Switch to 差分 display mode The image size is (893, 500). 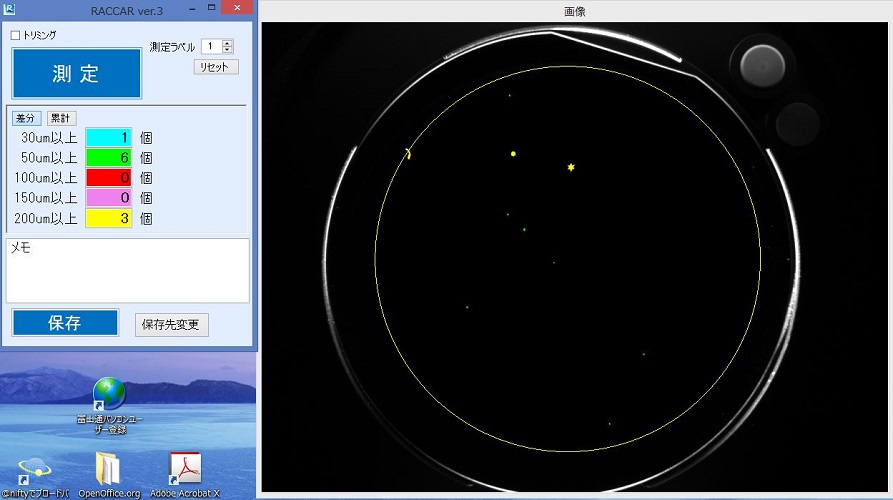26,118
